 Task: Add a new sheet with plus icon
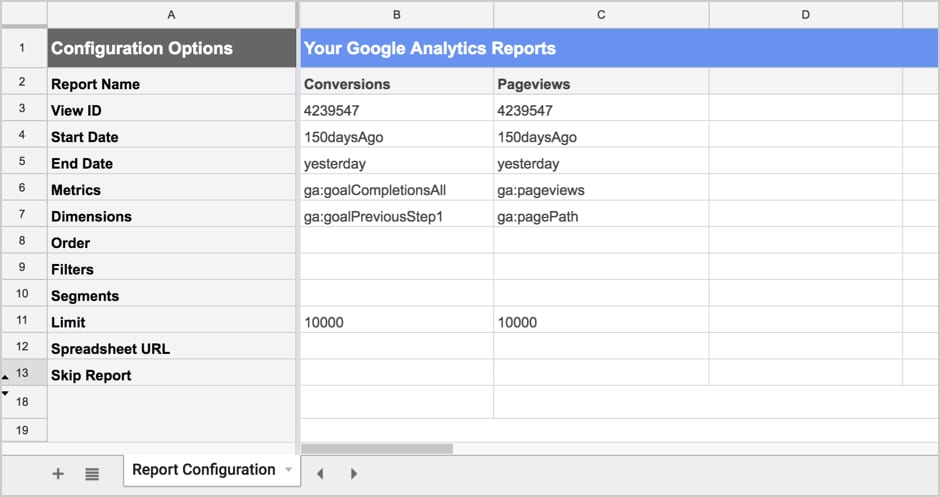point(58,474)
